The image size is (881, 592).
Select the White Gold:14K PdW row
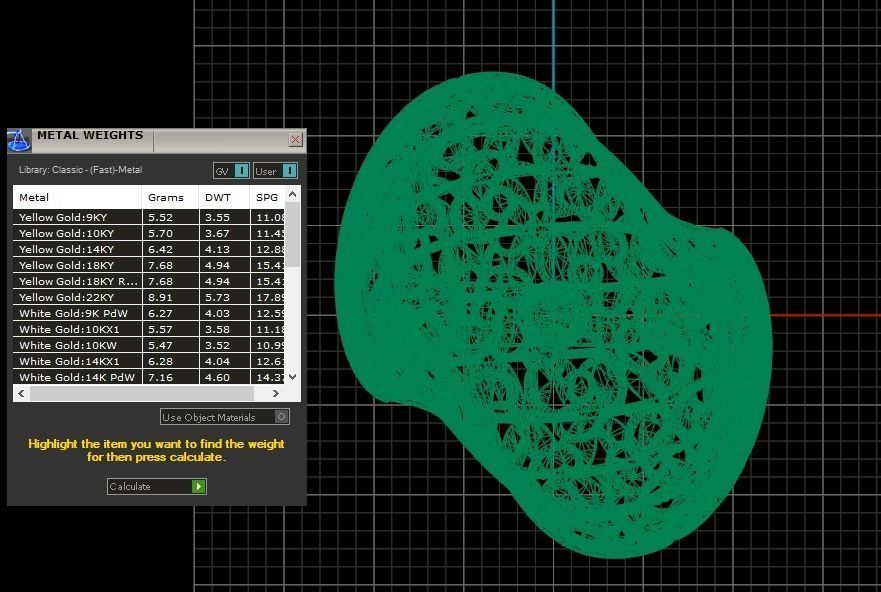(x=148, y=377)
